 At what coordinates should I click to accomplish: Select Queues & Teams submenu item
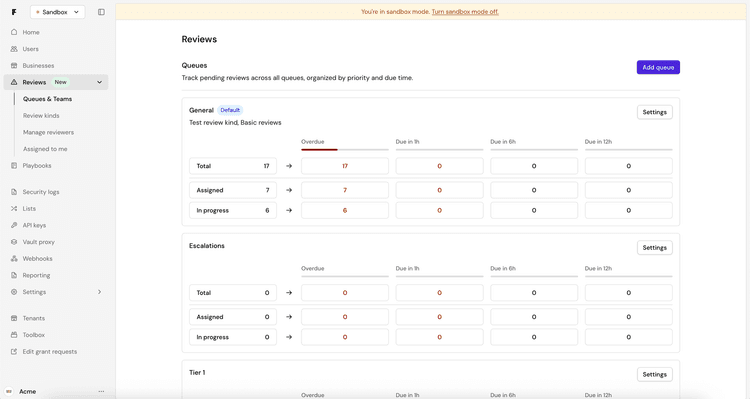[47, 99]
